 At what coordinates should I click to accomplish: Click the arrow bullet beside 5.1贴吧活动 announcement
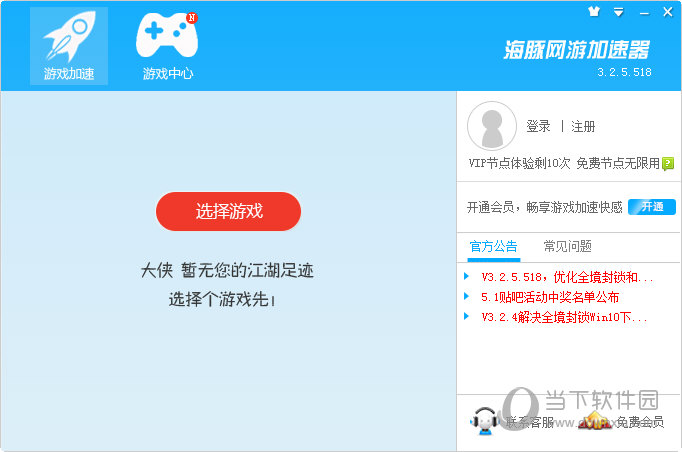(466, 296)
